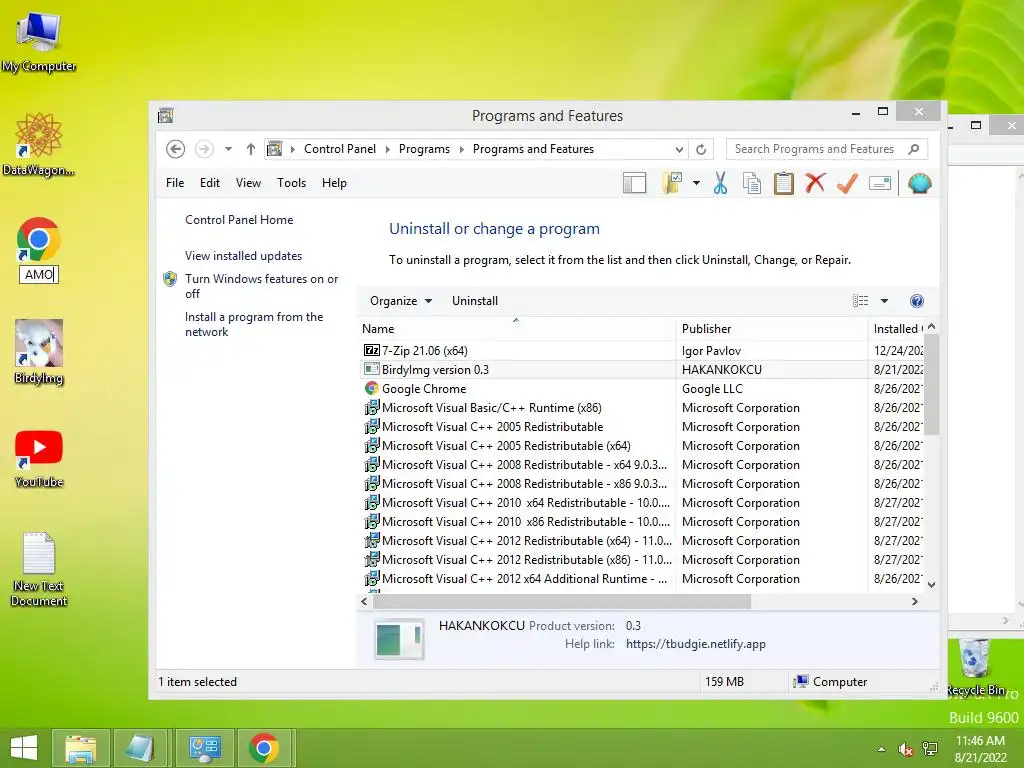Viewport: 1024px width, 768px height.
Task: Select Programs in address breadcrumb
Action: (424, 149)
